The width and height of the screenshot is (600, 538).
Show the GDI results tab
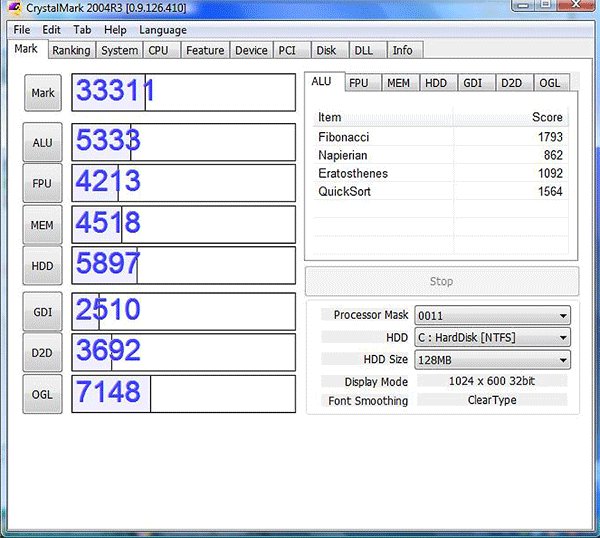coord(476,83)
